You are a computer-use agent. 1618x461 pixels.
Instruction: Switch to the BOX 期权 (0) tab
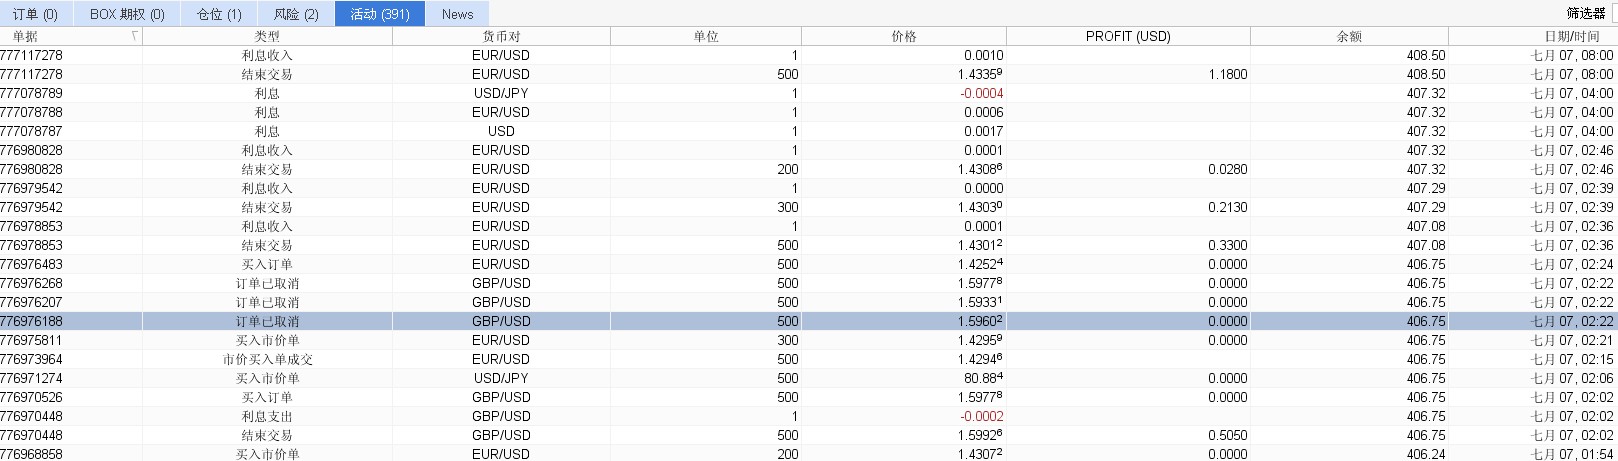coord(127,14)
